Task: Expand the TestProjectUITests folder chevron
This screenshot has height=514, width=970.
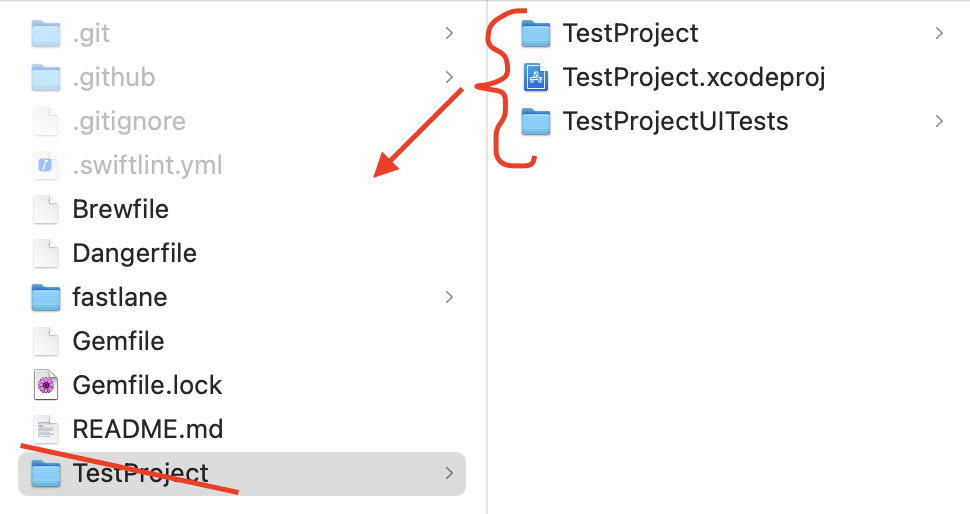Action: 939,122
